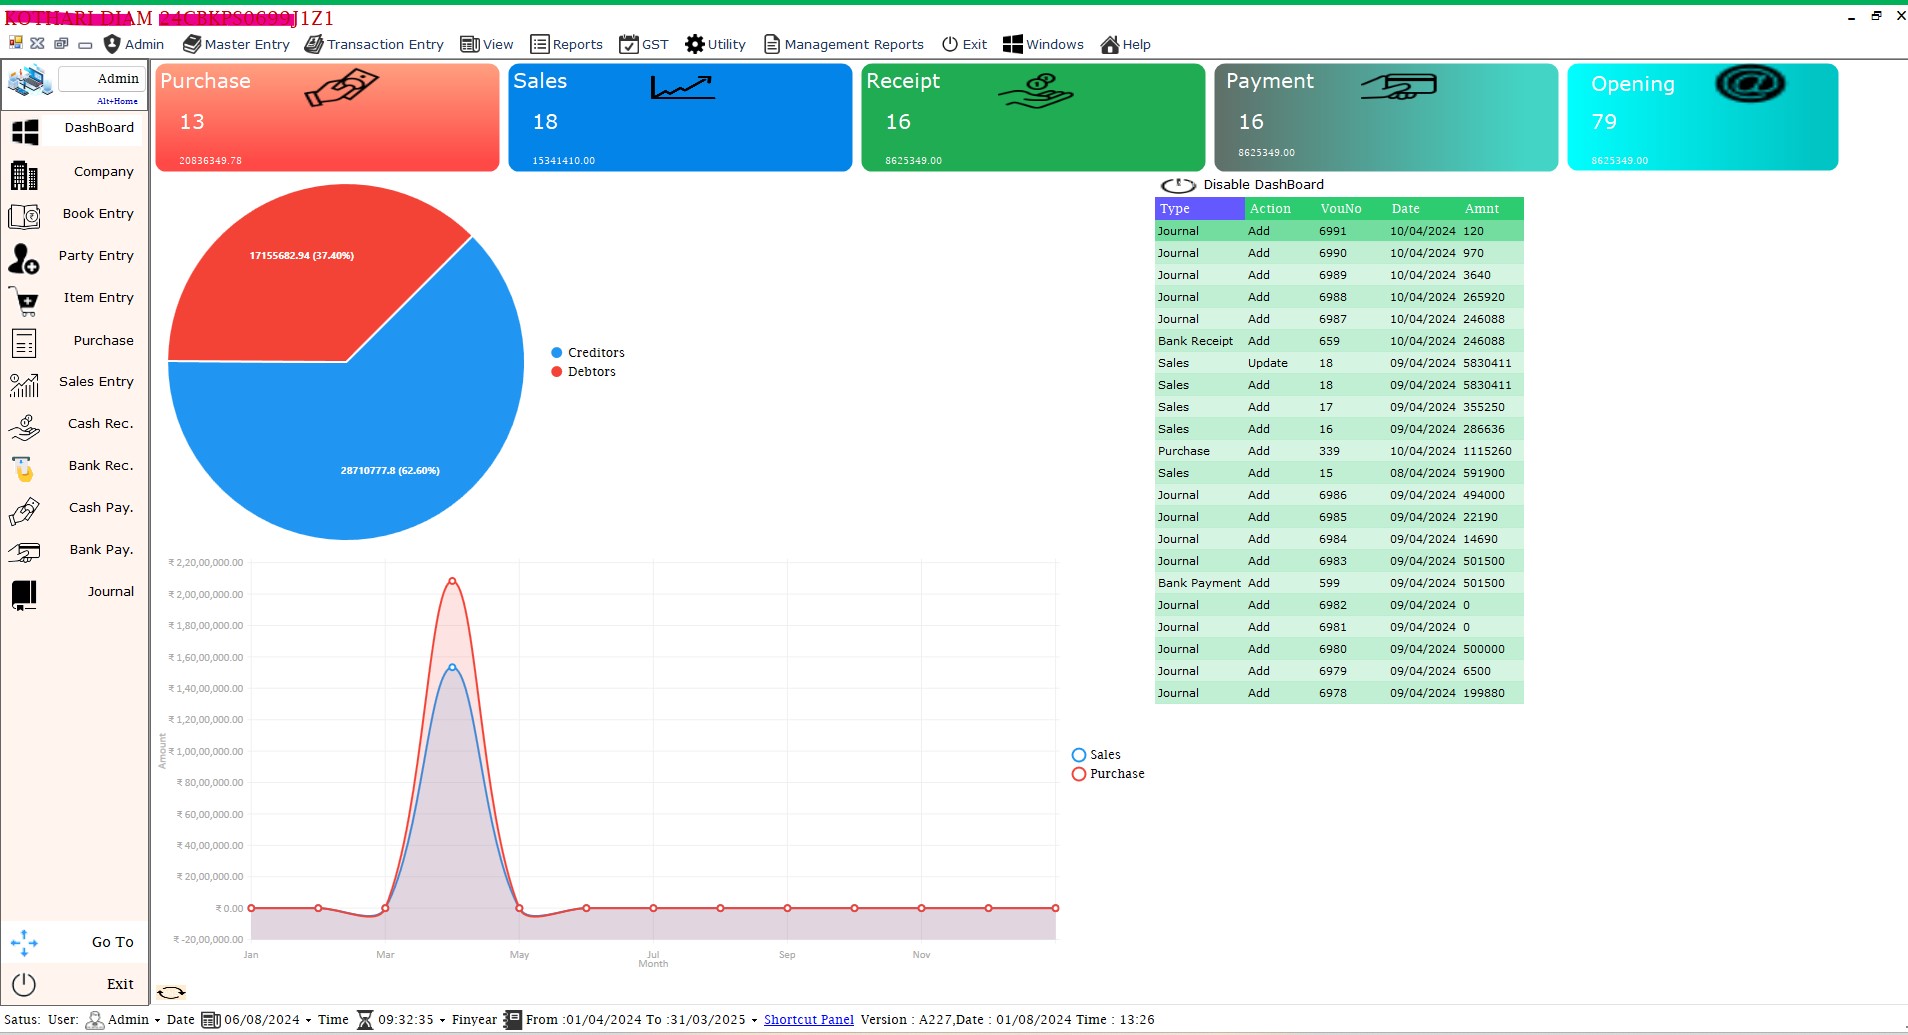The width and height of the screenshot is (1908, 1035).
Task: Open the GST menu
Action: 643,44
